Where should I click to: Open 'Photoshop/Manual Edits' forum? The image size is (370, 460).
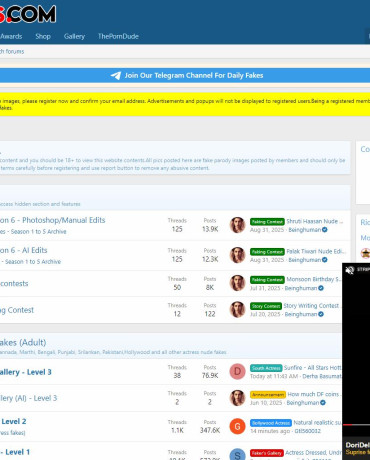click(x=53, y=220)
